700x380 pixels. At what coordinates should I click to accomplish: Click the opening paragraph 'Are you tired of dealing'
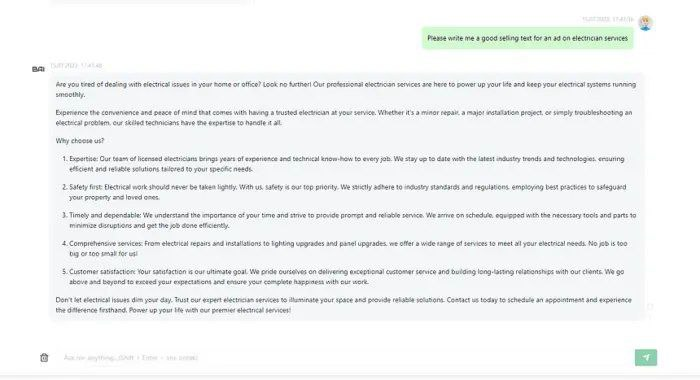click(346, 89)
